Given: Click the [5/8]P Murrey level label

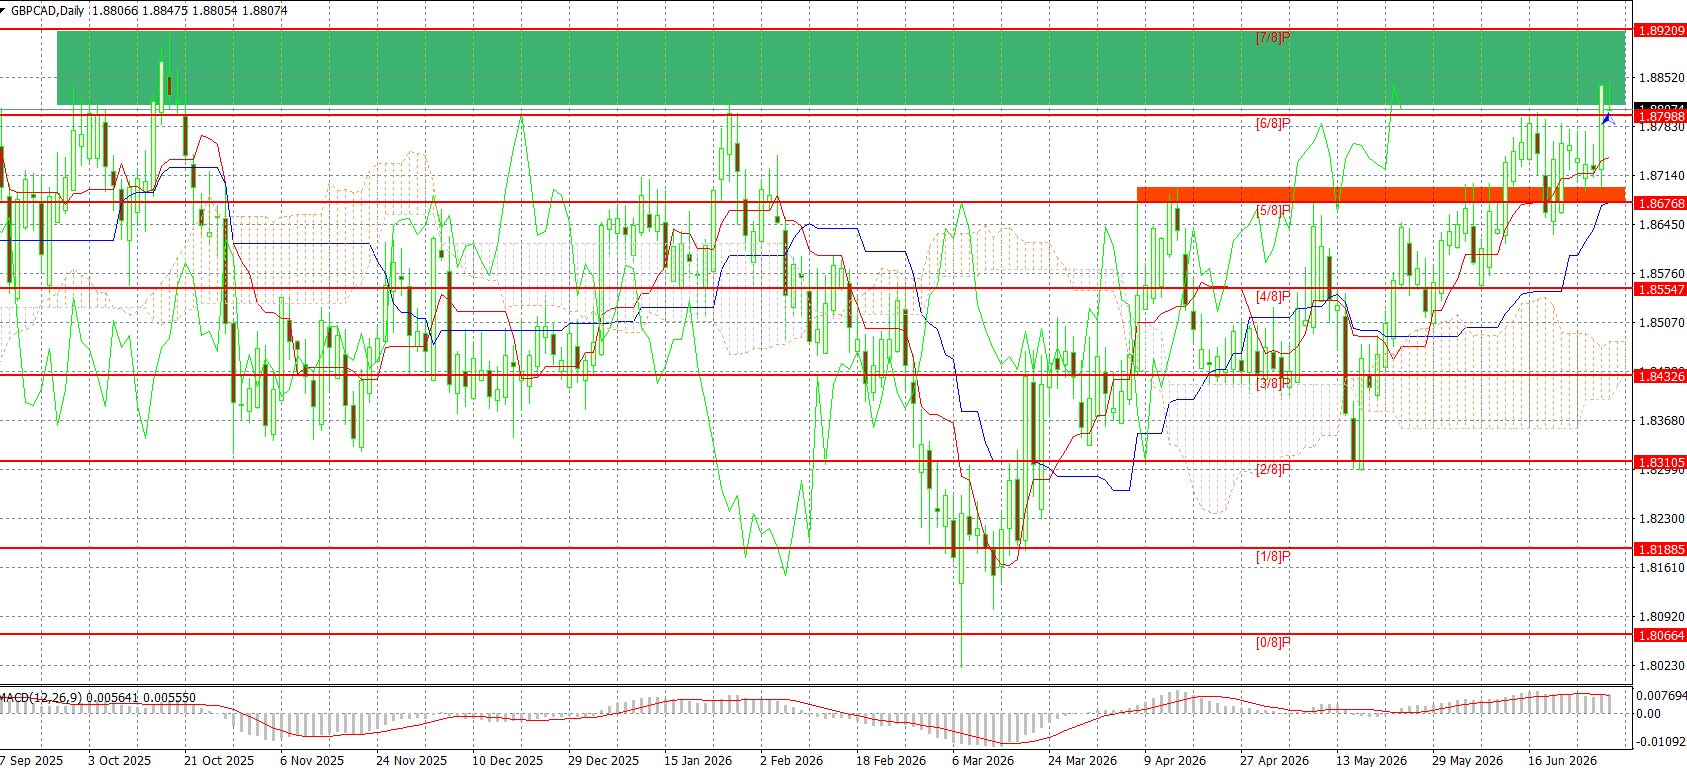Looking at the screenshot, I should (1273, 211).
